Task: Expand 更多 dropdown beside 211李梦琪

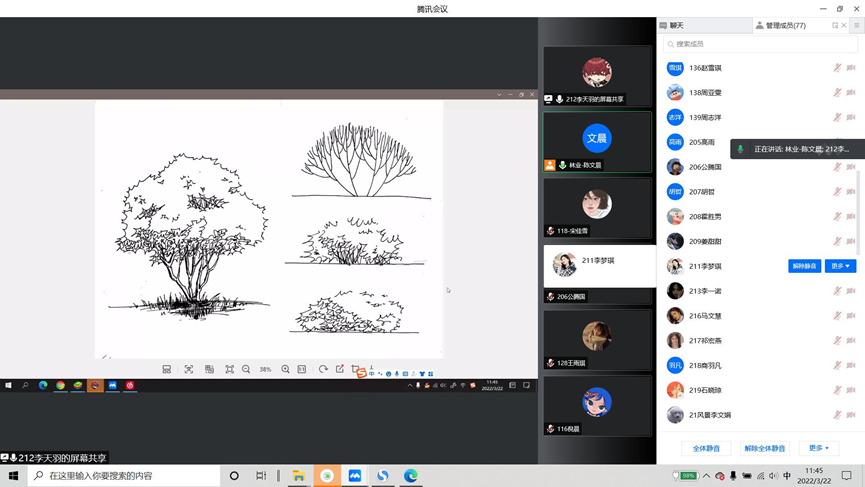Action: pyautogui.click(x=840, y=266)
